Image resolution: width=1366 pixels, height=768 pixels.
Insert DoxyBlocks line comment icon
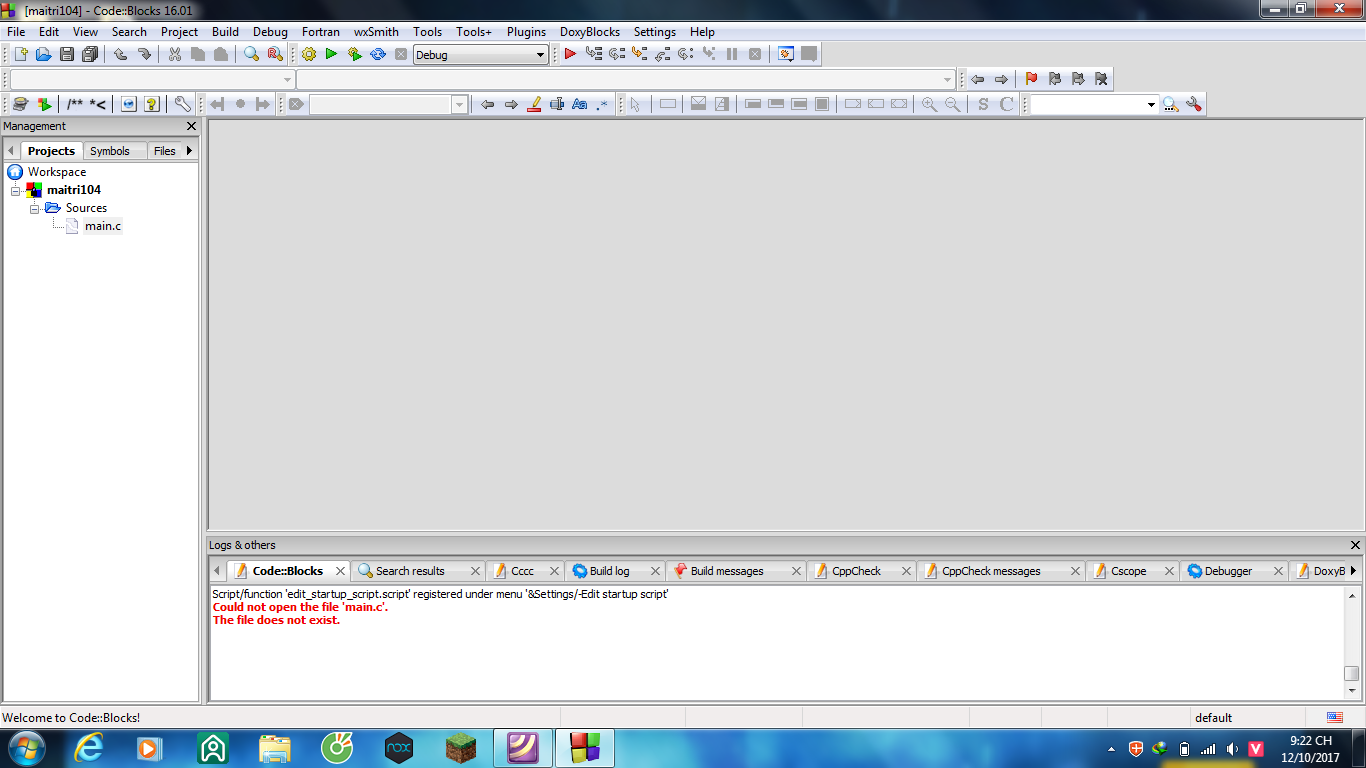pyautogui.click(x=98, y=104)
